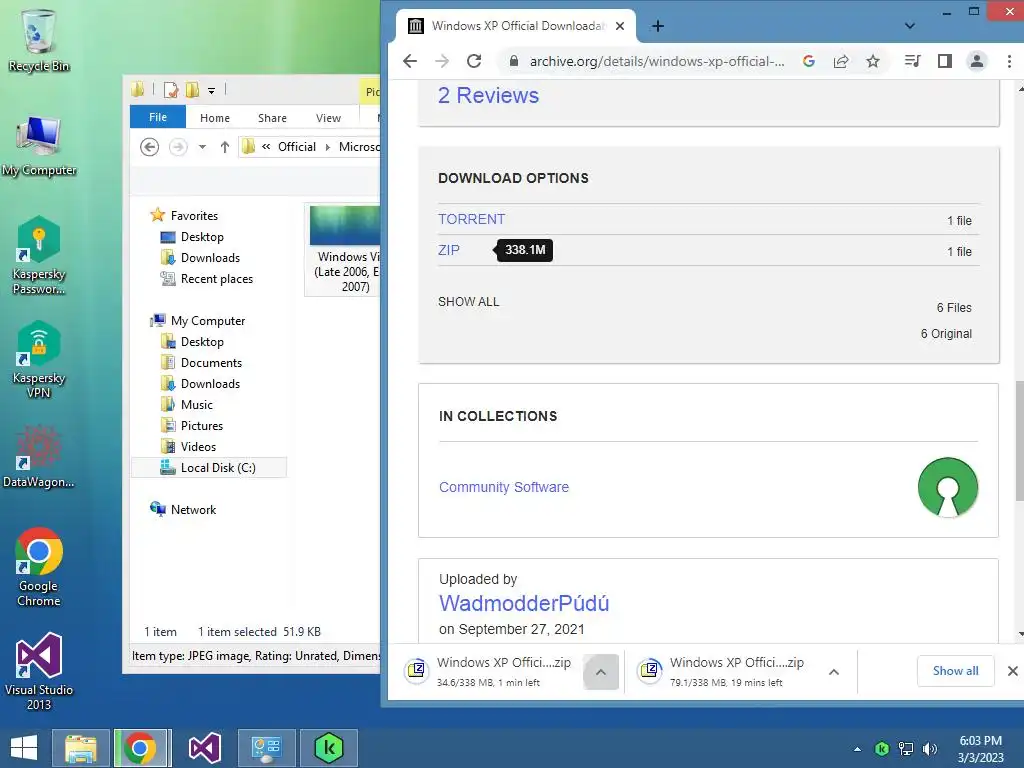Launch Kaspersky Password Manager desktop shortcut

pos(39,255)
